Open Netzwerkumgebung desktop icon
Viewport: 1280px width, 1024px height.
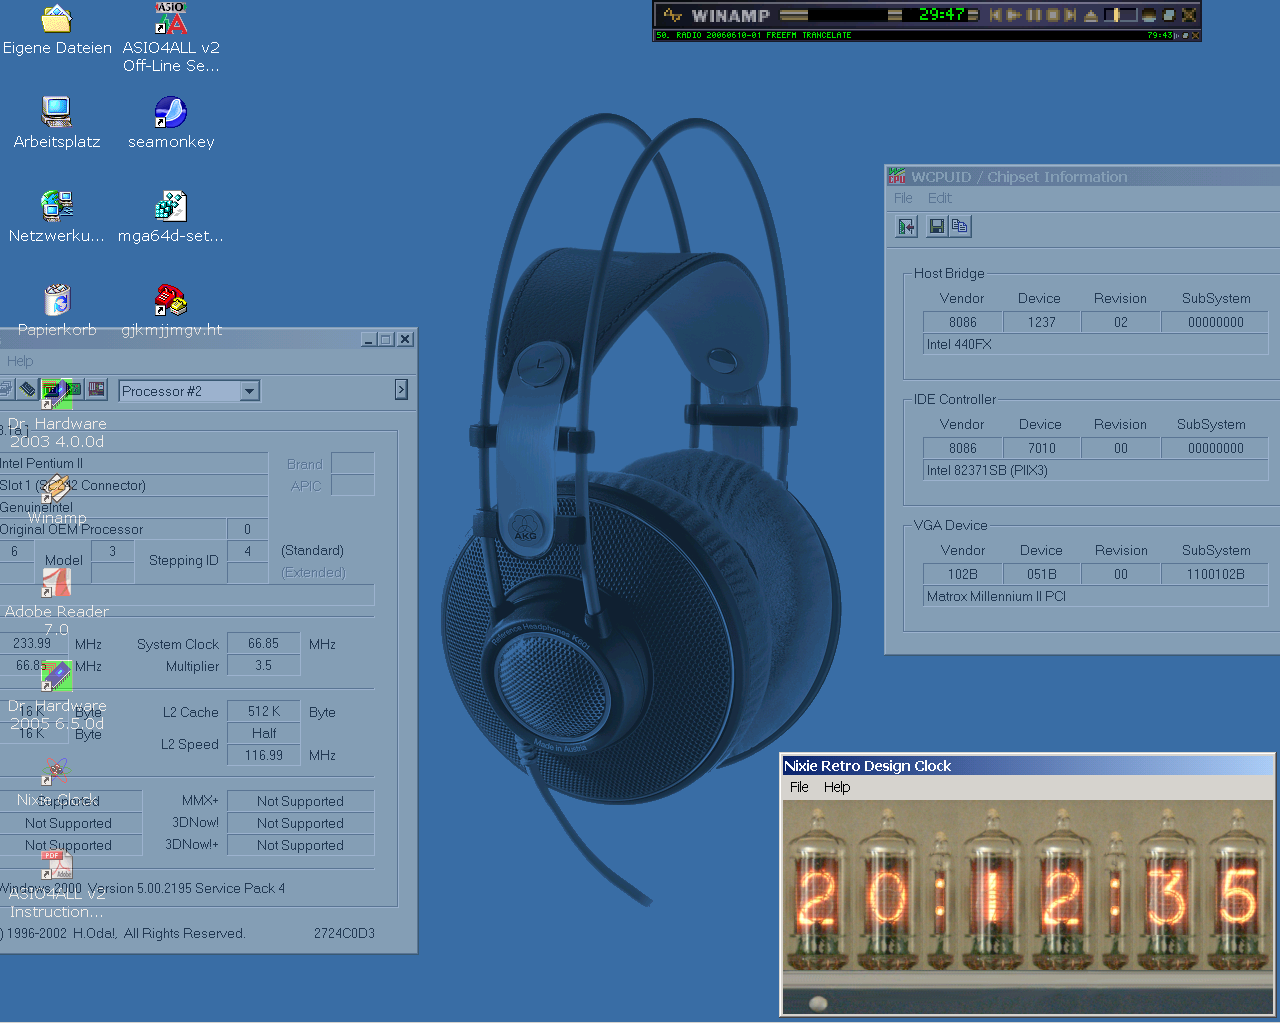tap(57, 206)
